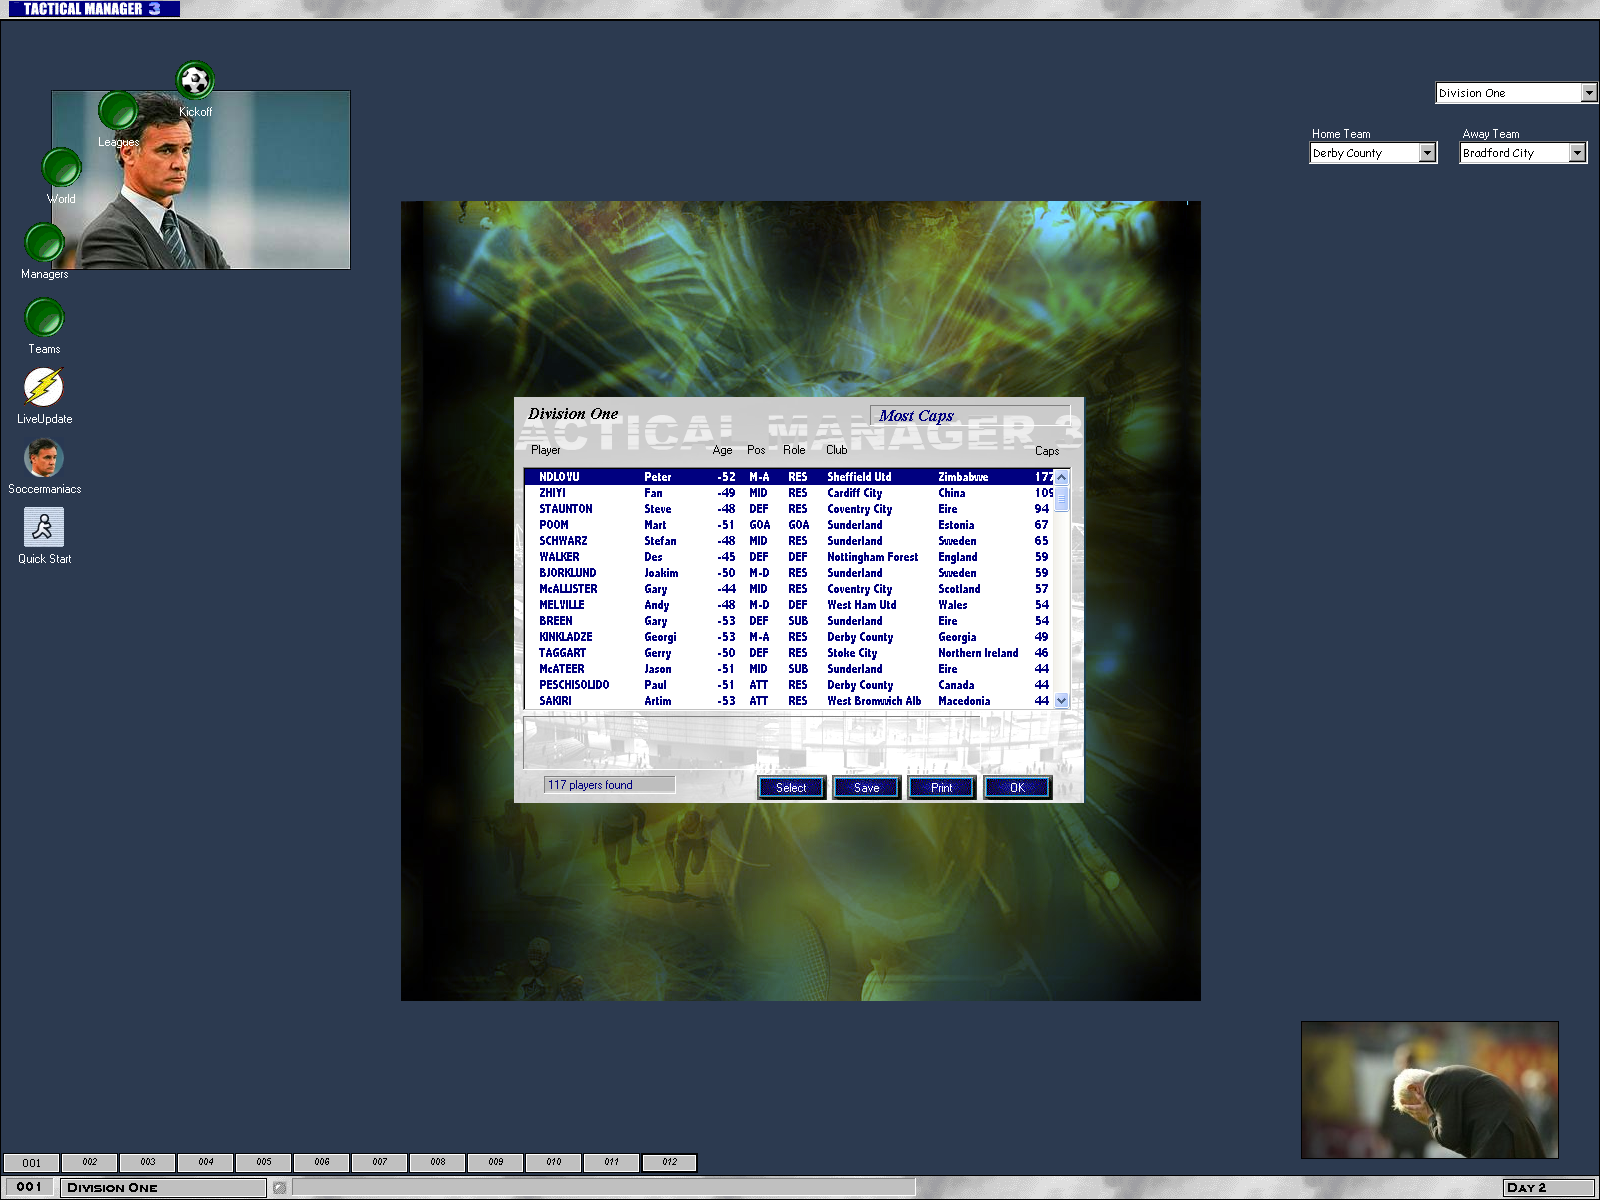Click the Kickoff soccer ball icon
Screen dimensions: 1600x1200
pyautogui.click(x=195, y=80)
